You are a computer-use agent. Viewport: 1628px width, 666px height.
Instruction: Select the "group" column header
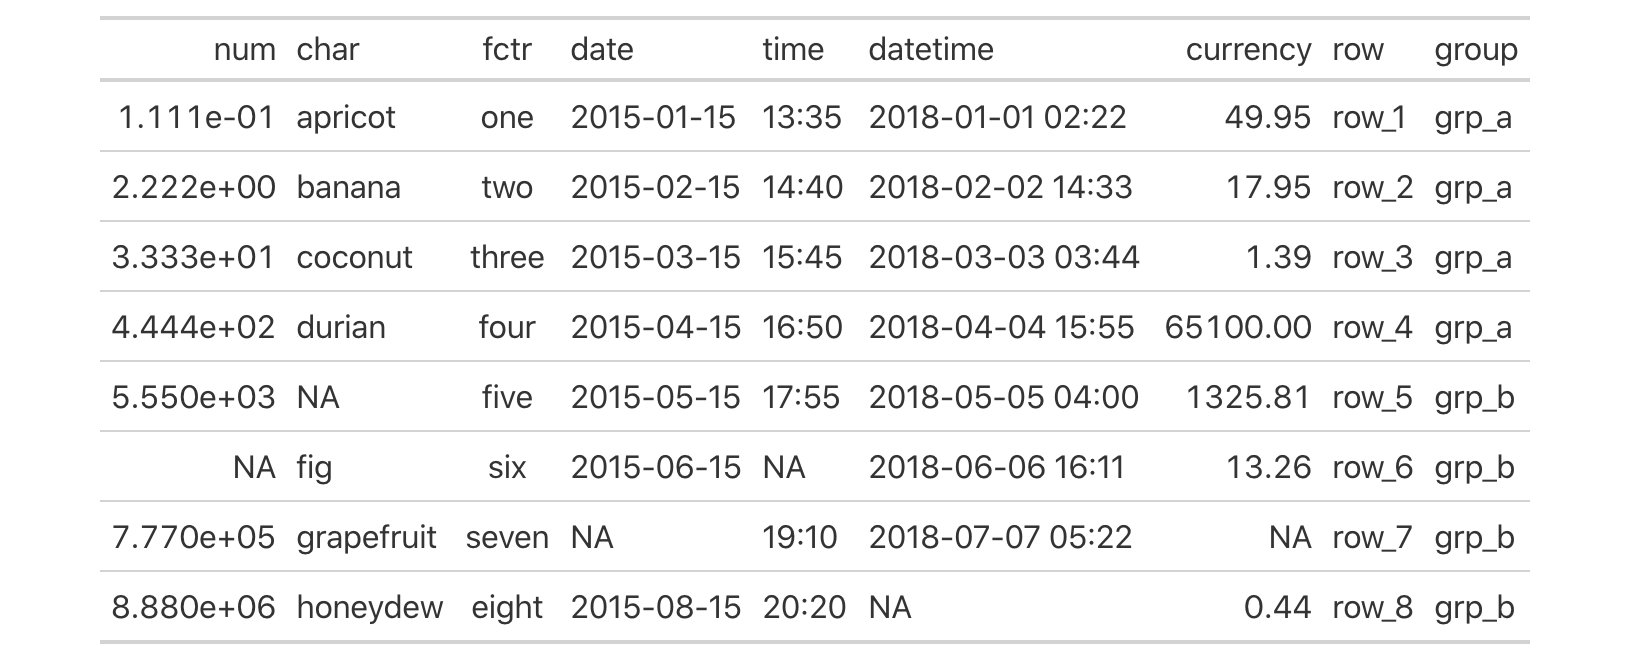(x=1475, y=50)
